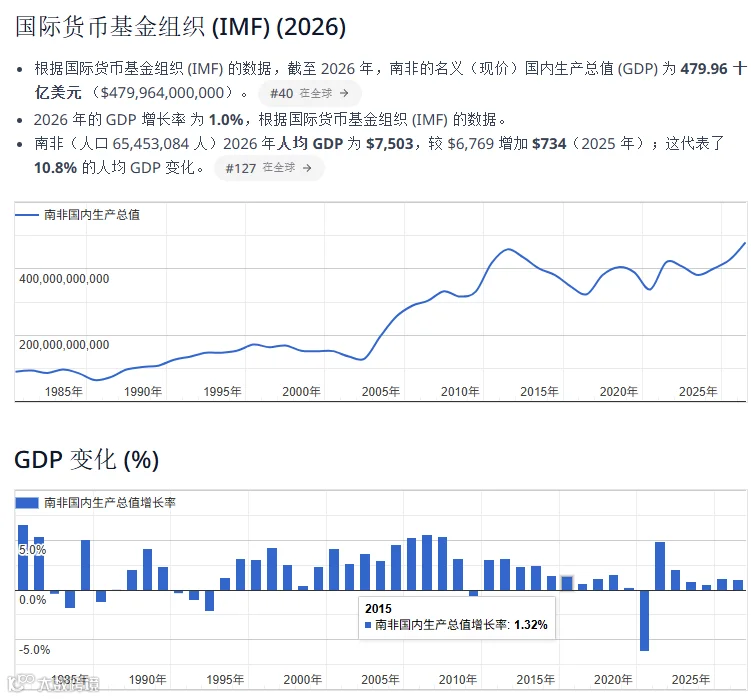This screenshot has width=751, height=699.
Task: Click the -5.0% axis label in bar chart
Action: 34,650
